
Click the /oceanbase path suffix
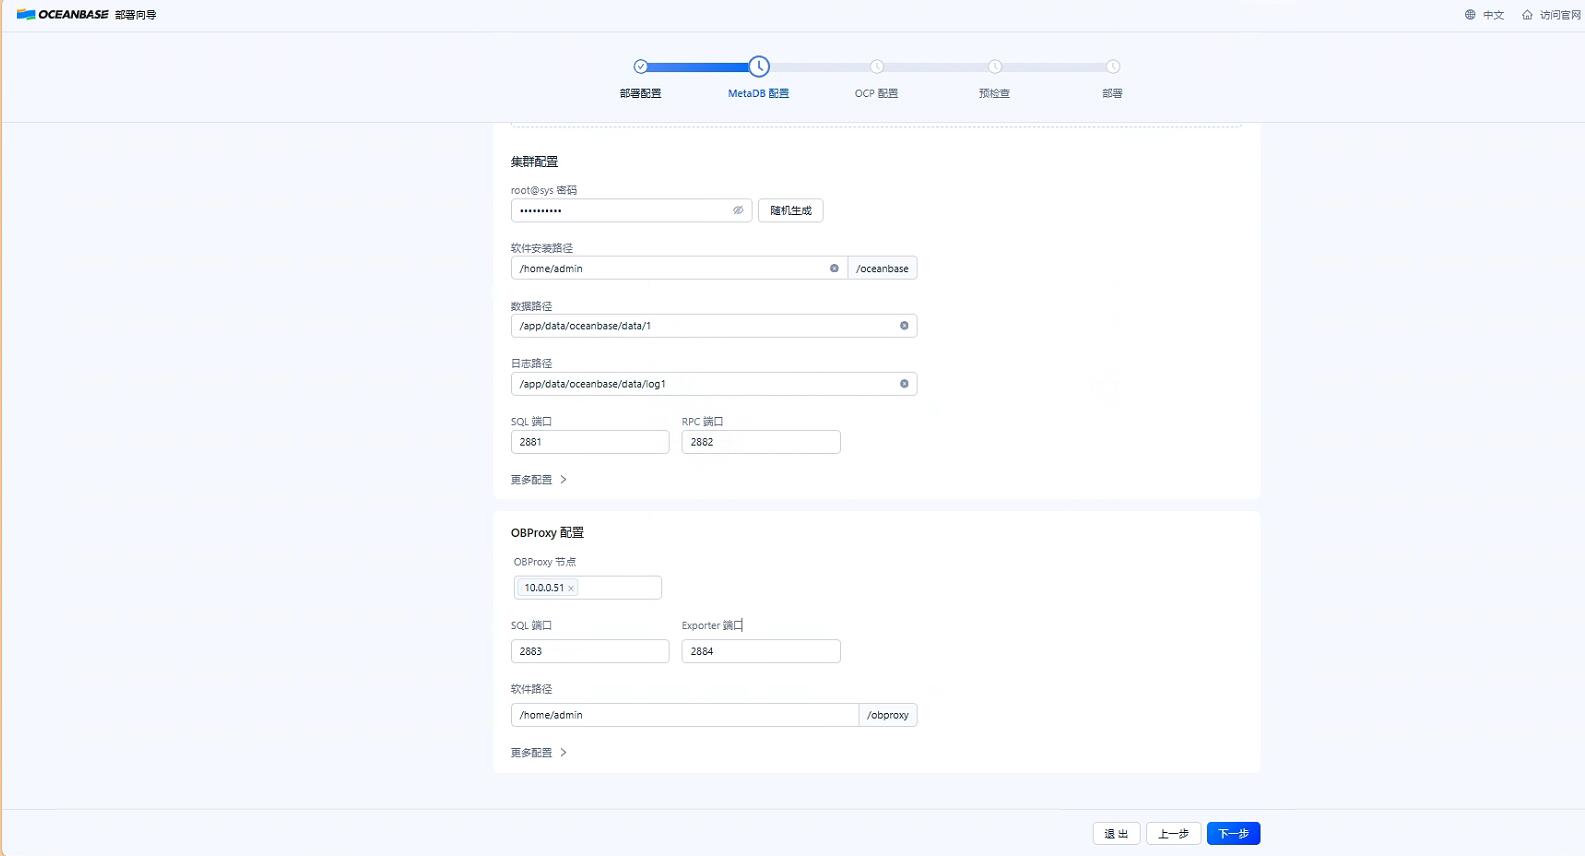tap(882, 268)
